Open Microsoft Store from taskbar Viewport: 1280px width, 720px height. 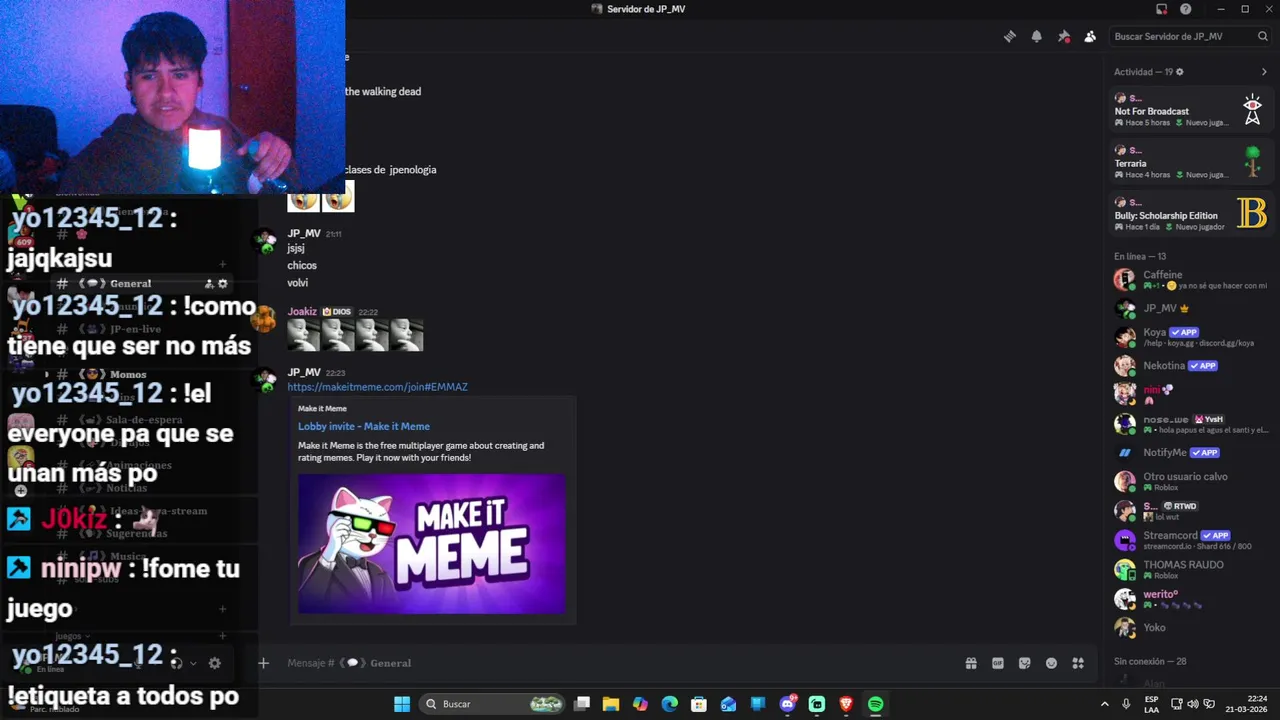(699, 704)
